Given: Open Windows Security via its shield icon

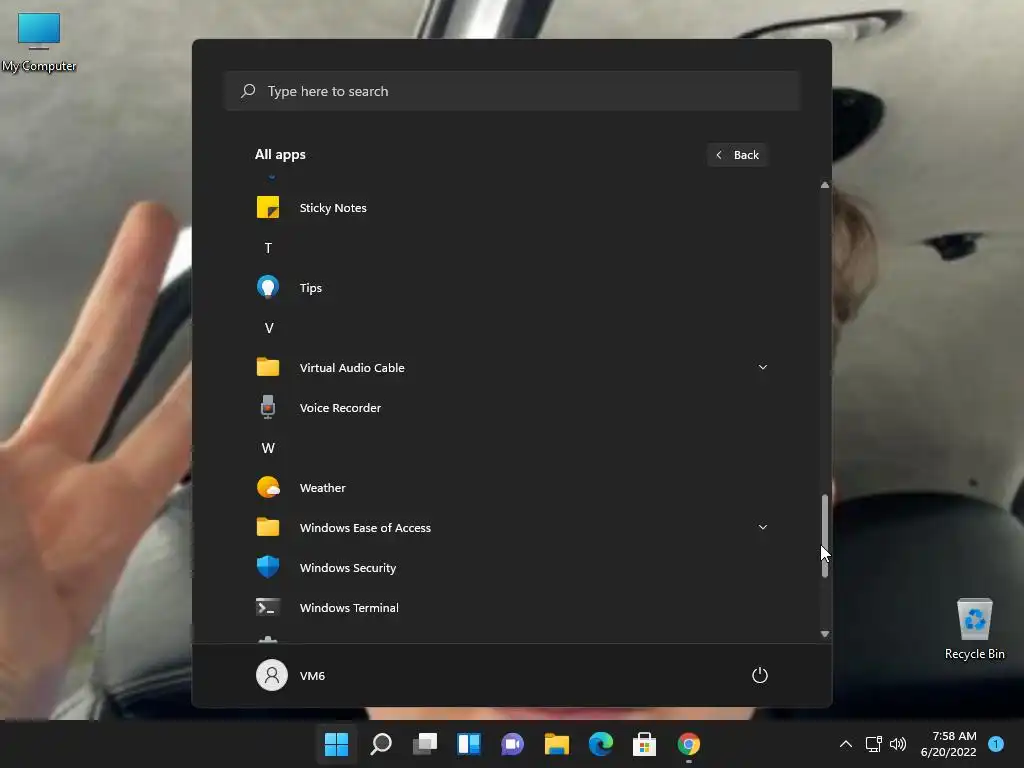Looking at the screenshot, I should [268, 567].
